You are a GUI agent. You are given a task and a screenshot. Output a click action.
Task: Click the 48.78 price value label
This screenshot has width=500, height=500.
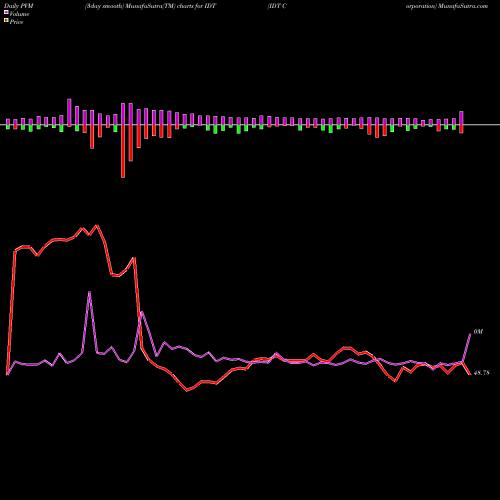pyautogui.click(x=481, y=373)
